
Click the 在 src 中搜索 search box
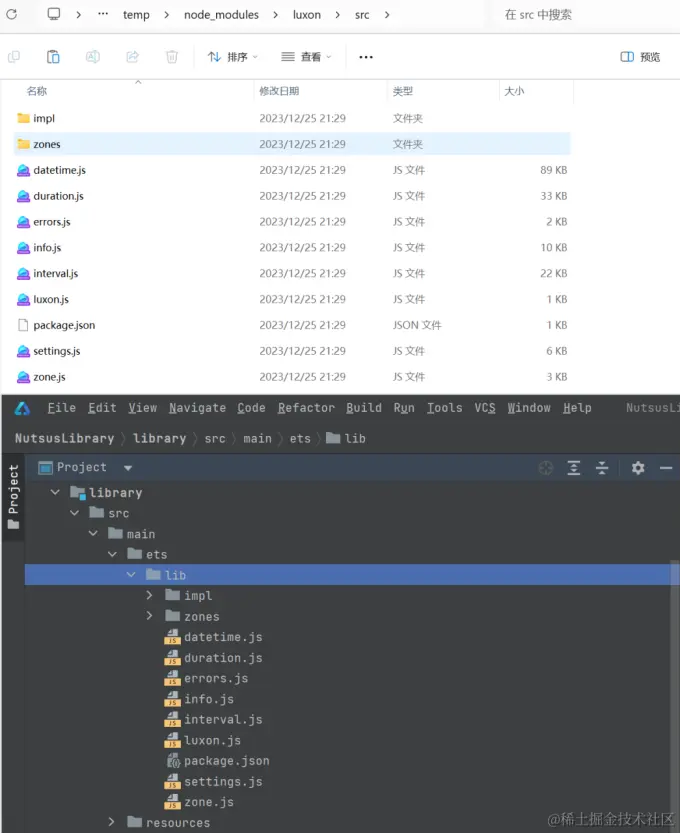538,15
